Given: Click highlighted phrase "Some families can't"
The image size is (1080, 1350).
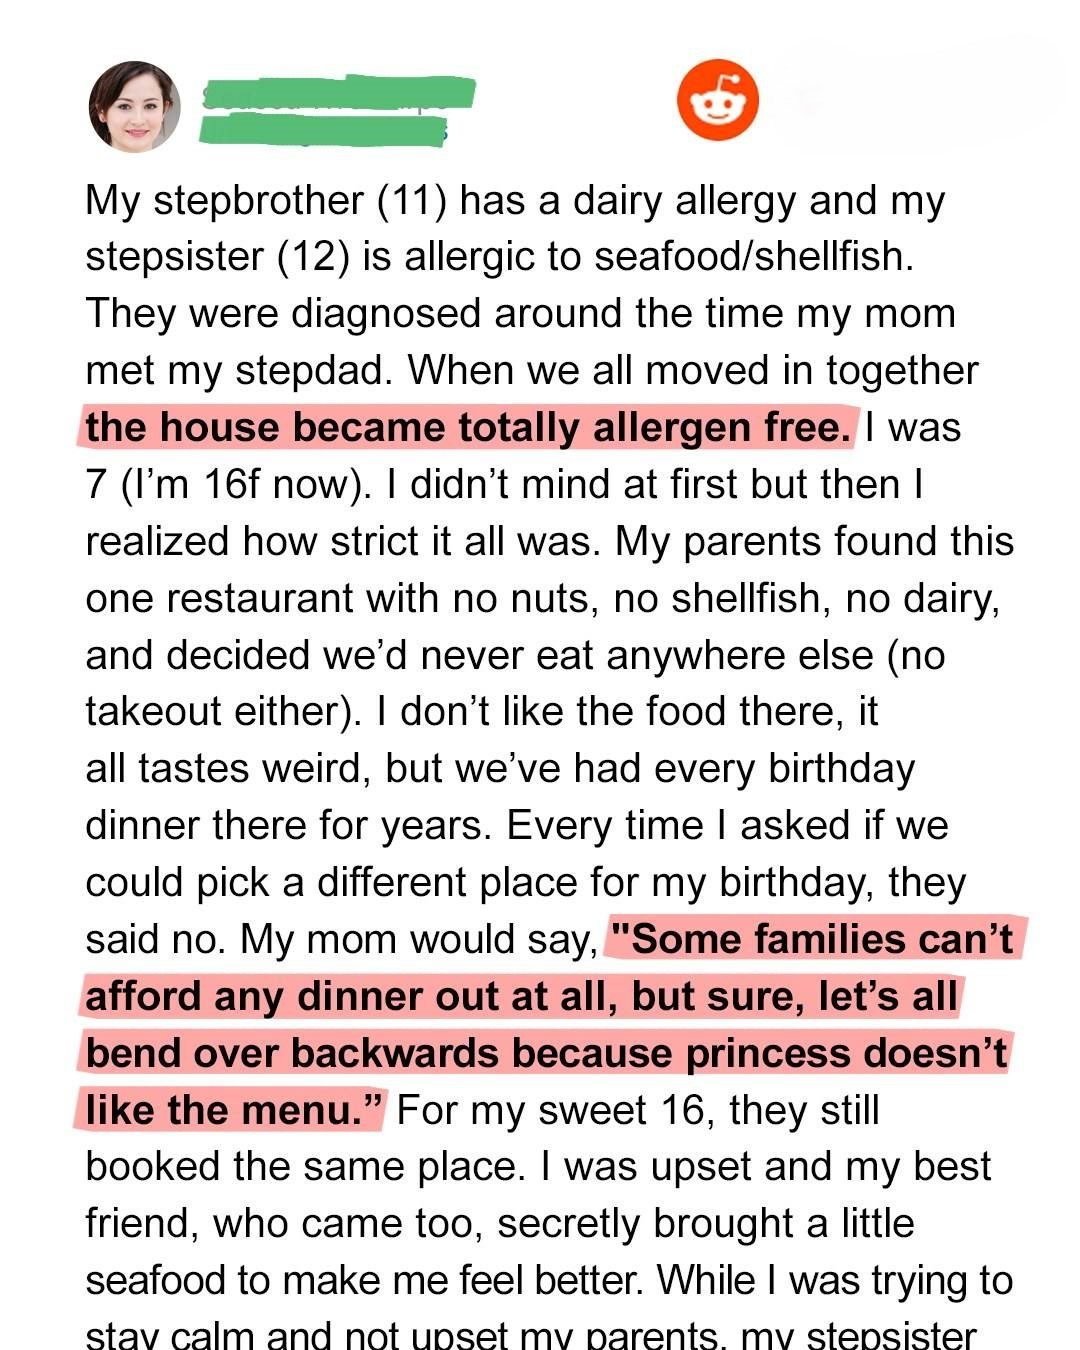Looking at the screenshot, I should point(812,940).
